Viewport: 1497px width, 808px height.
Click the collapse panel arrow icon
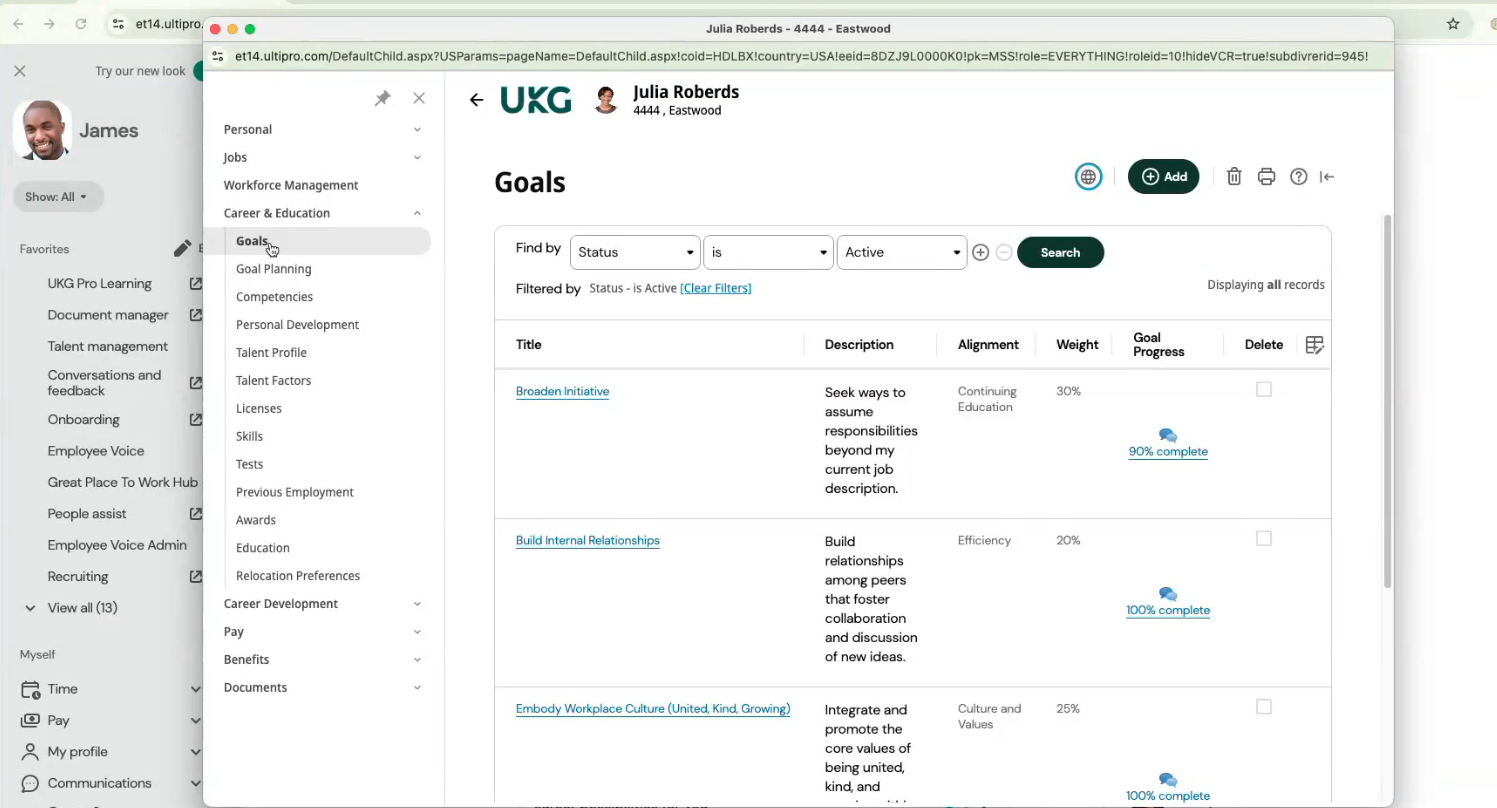pyautogui.click(x=1327, y=177)
